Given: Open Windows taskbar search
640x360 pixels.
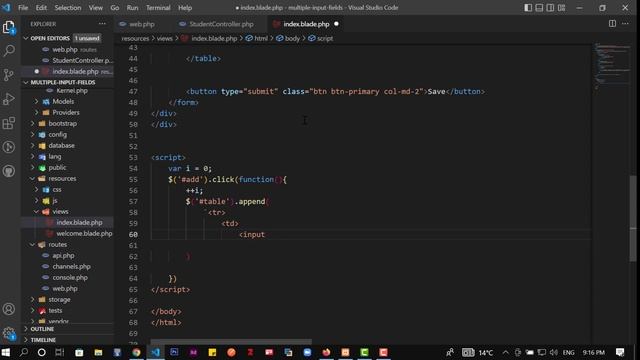Looking at the screenshot, I should click(x=24, y=352).
